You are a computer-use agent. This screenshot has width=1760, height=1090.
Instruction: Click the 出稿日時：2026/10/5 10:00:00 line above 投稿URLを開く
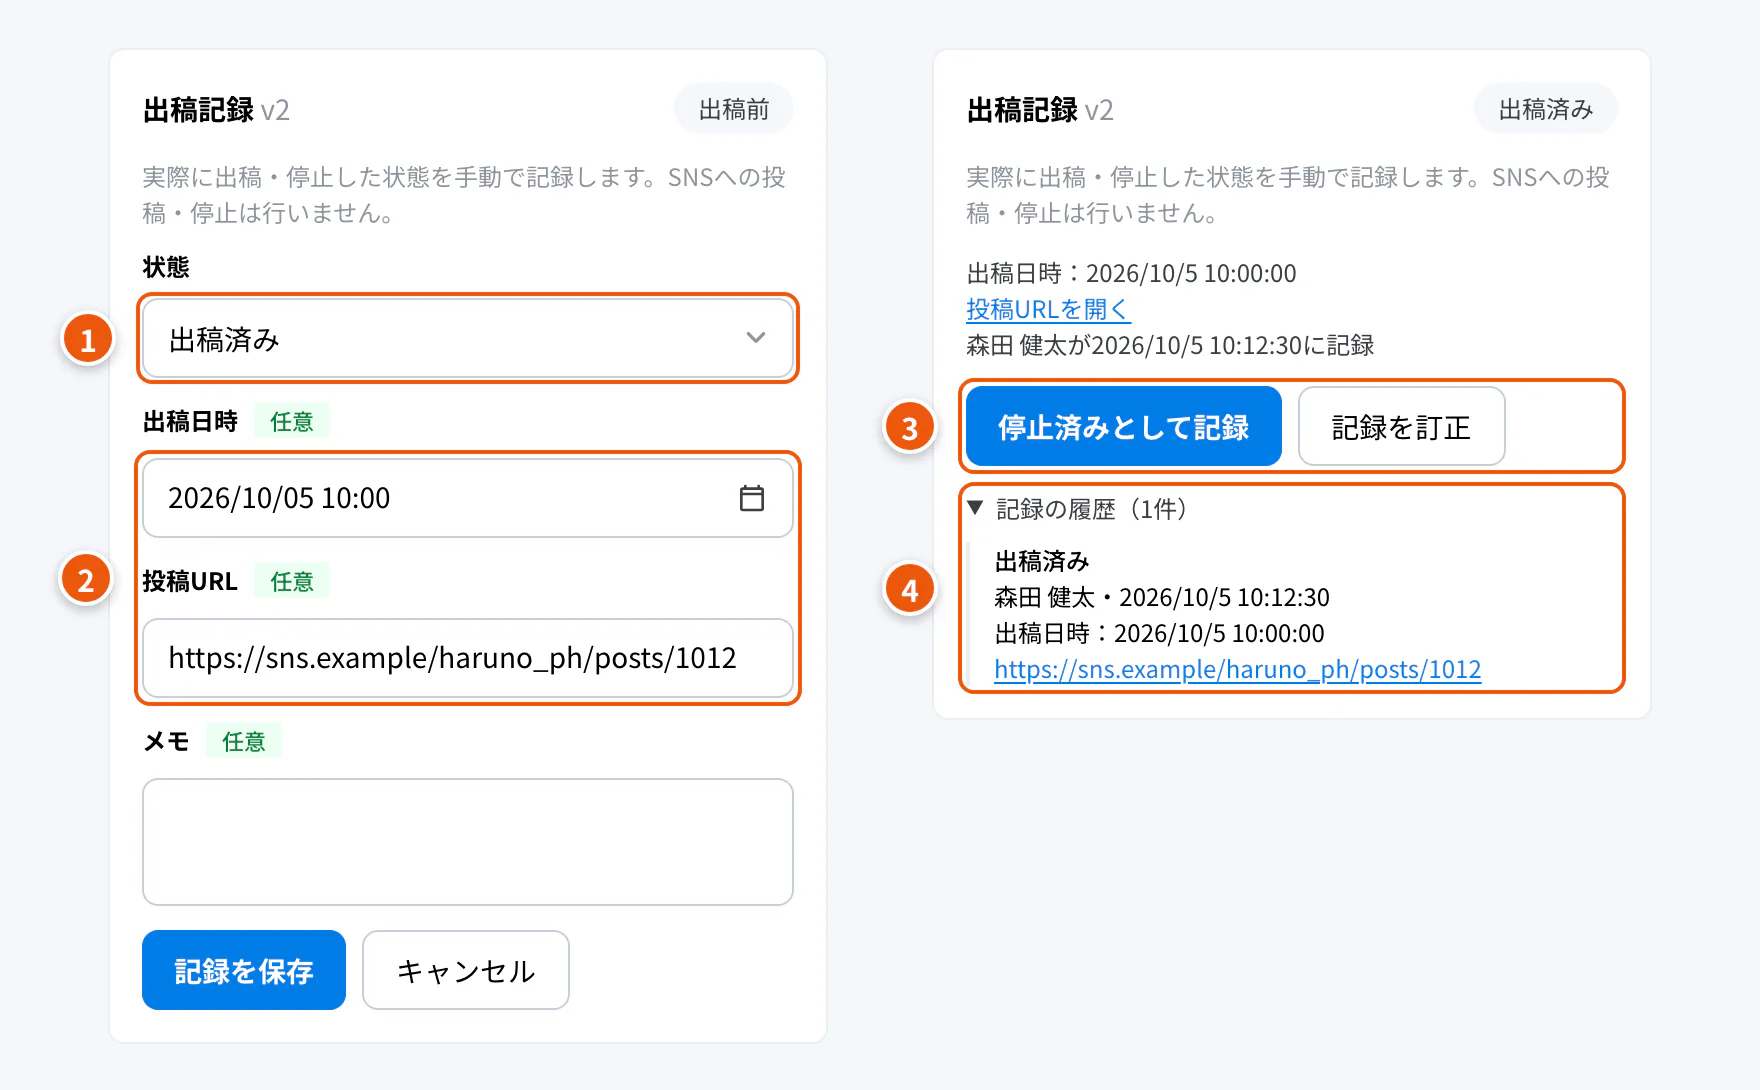point(1131,273)
